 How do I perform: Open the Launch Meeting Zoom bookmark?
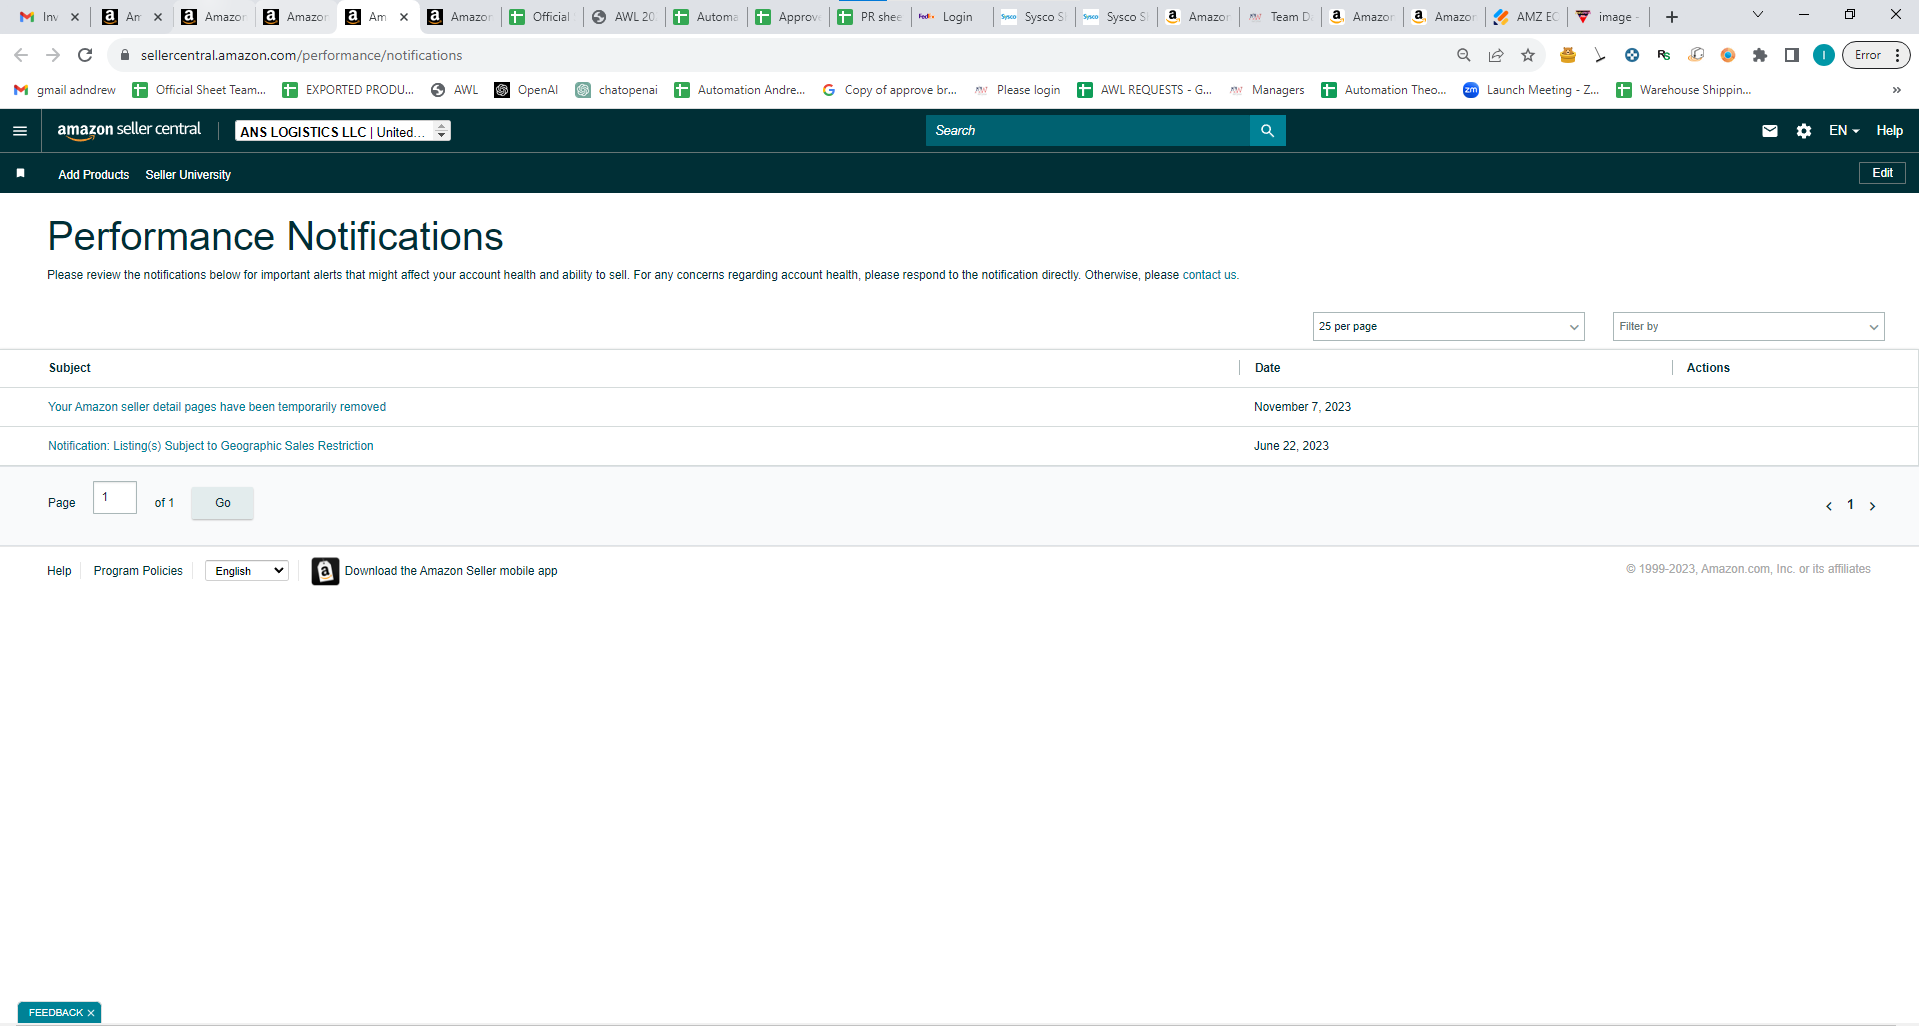1531,90
